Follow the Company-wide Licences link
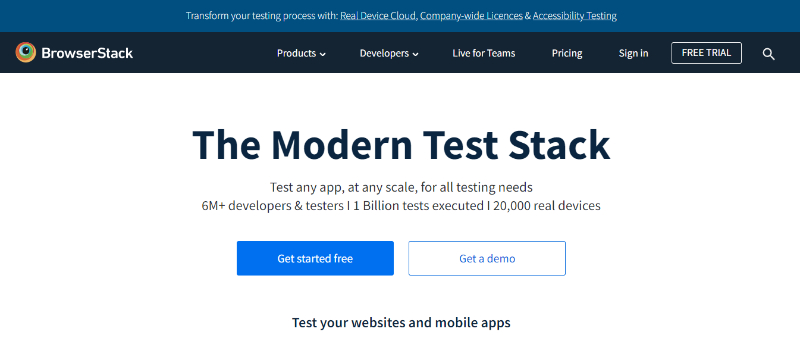Viewport: 800px width, 363px height. 471,16
